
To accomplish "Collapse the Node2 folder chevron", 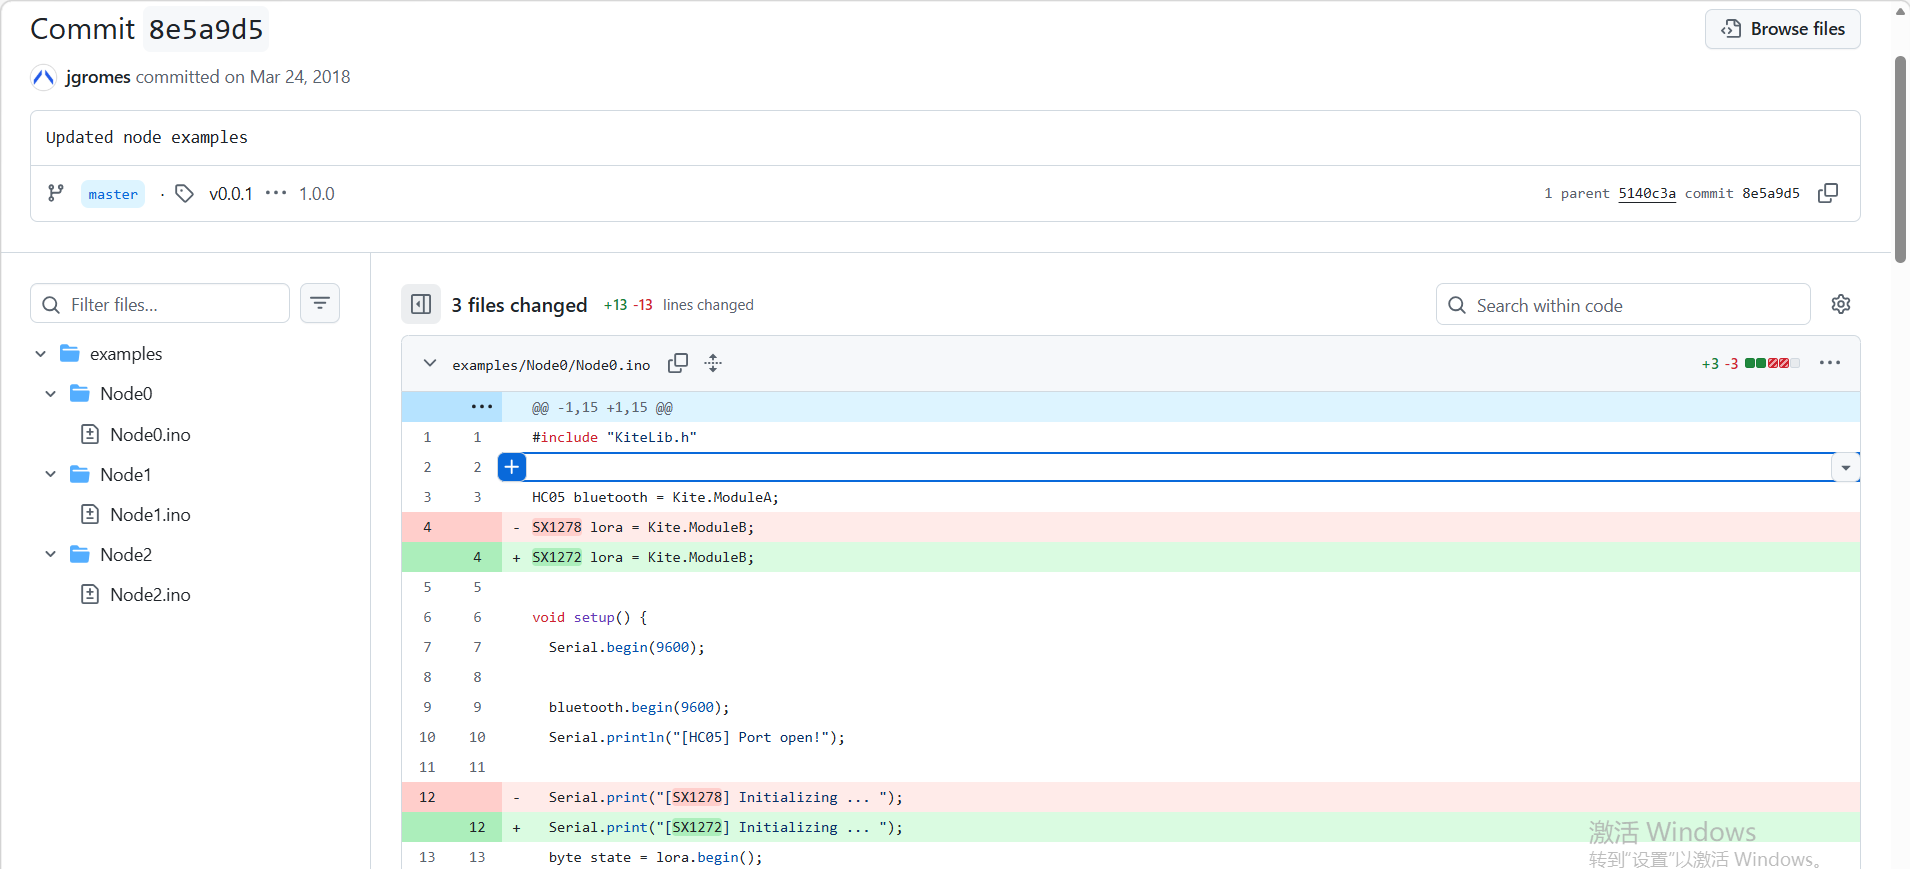I will pyautogui.click(x=50, y=554).
